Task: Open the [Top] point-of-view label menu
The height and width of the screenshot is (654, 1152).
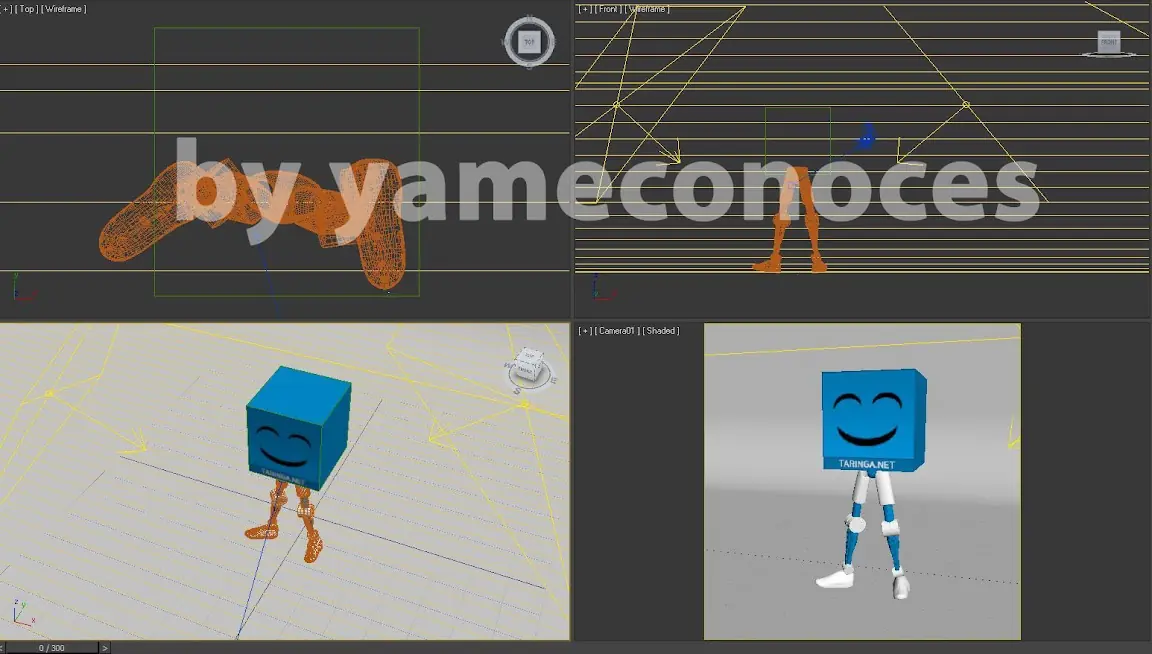Action: (26, 9)
